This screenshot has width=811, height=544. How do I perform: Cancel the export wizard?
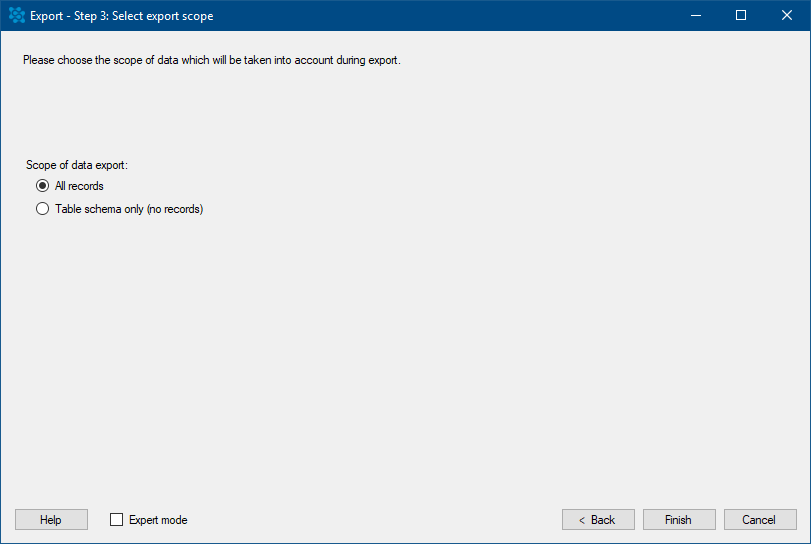pos(760,520)
